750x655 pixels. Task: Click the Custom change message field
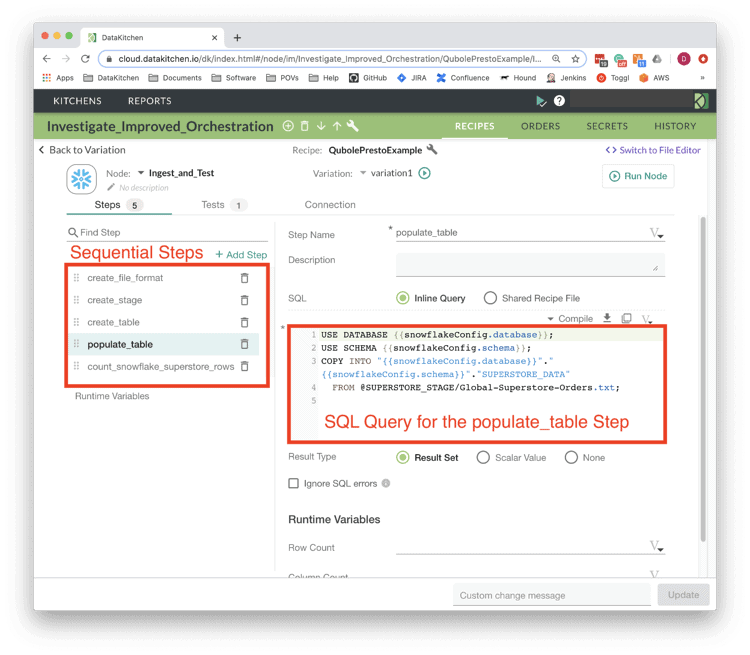[551, 595]
